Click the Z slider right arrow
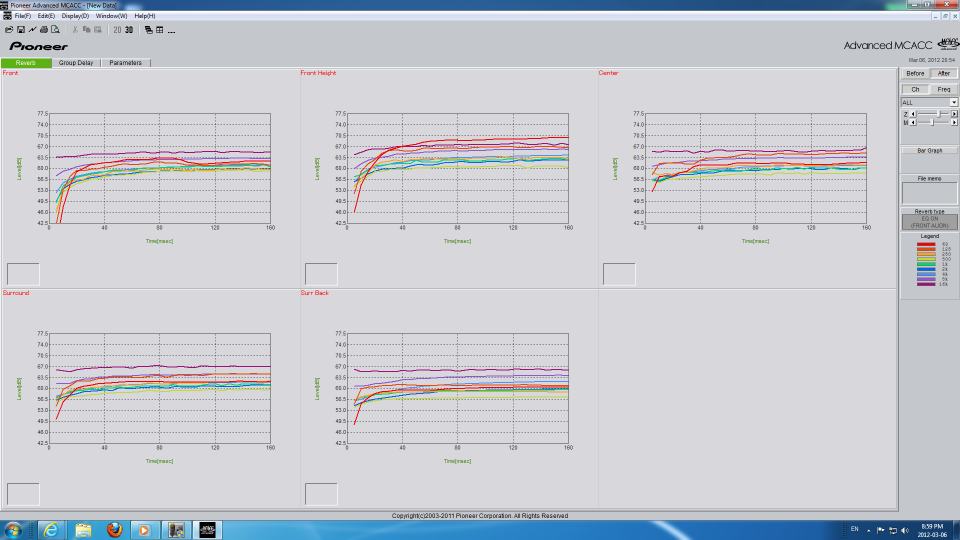This screenshot has height=540, width=960. 952,113
